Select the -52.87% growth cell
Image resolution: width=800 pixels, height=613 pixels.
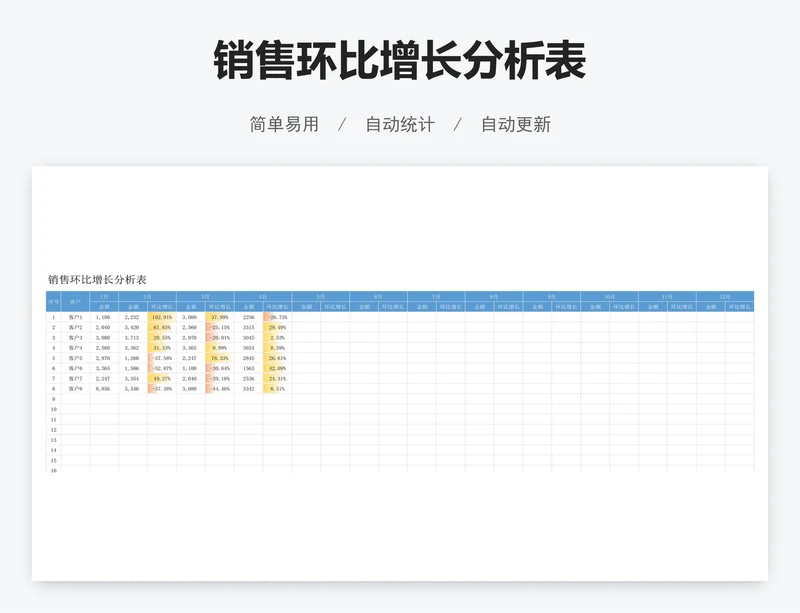pyautogui.click(x=162, y=368)
